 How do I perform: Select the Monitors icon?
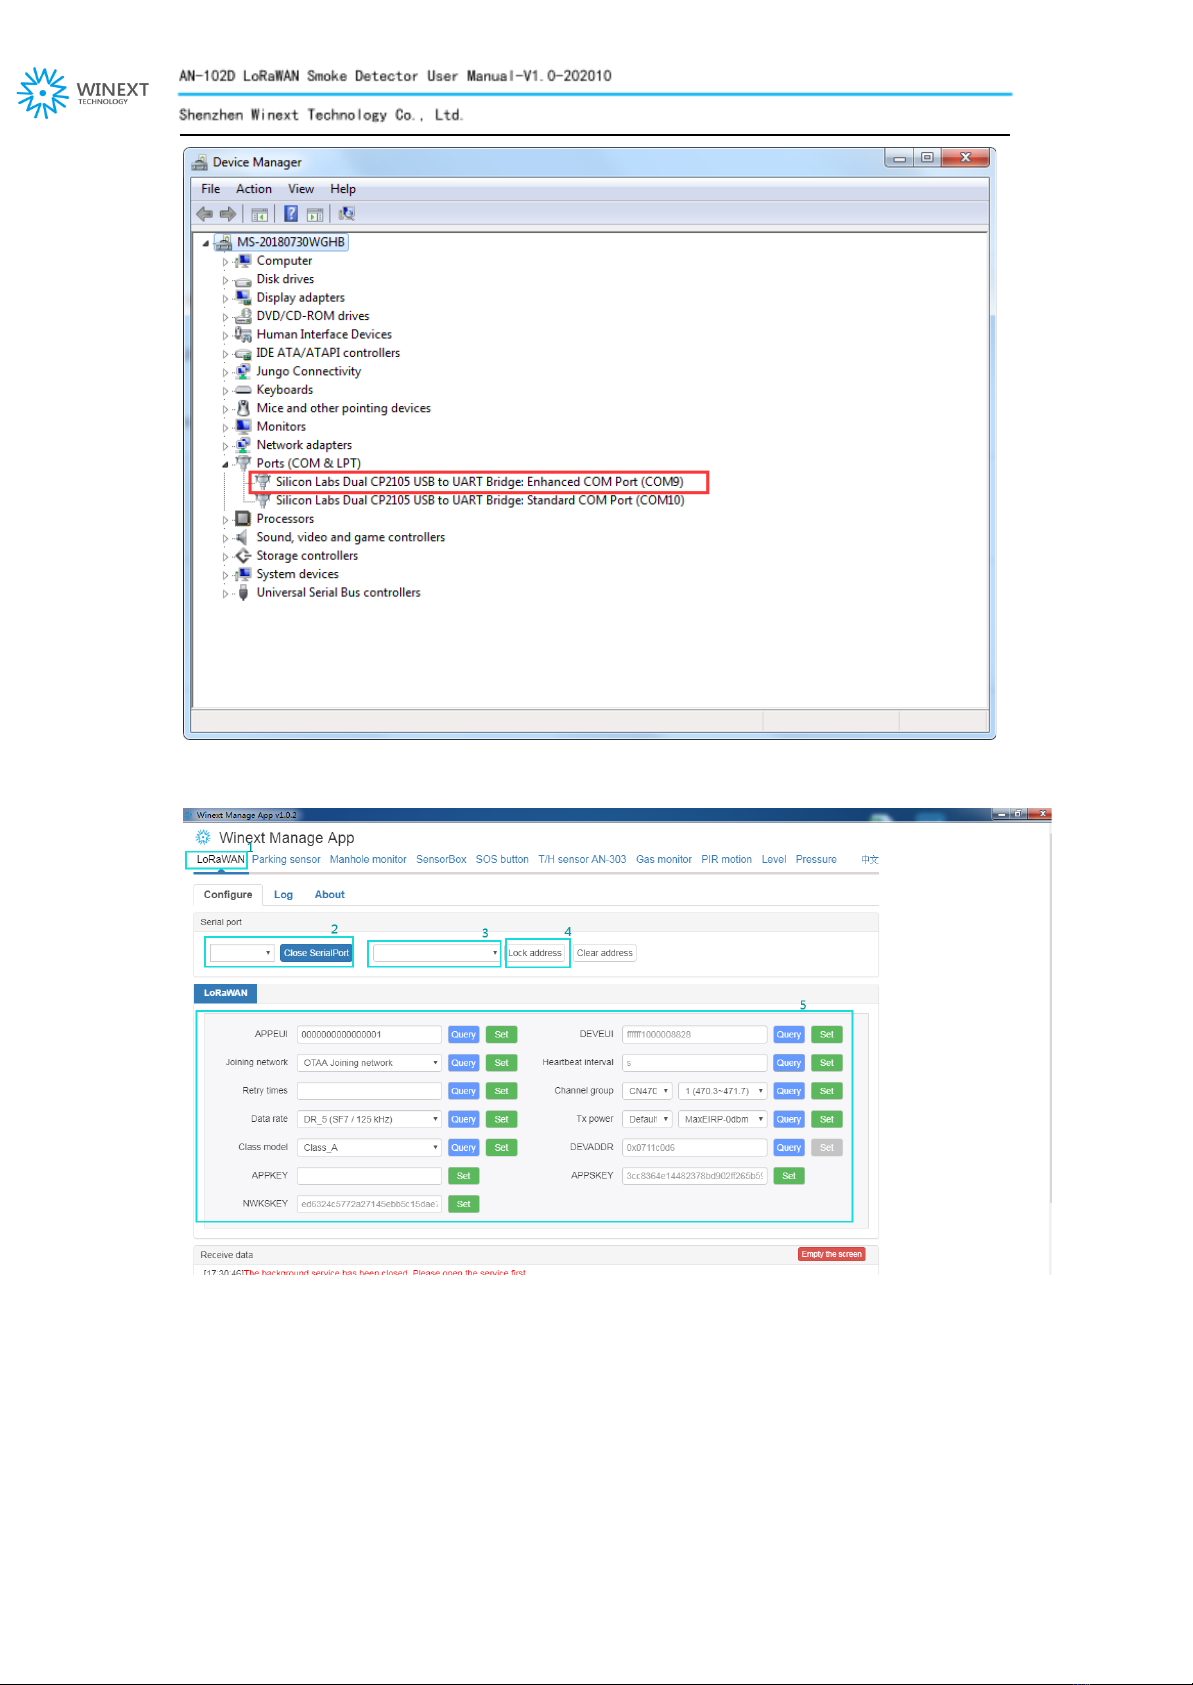click(x=243, y=426)
